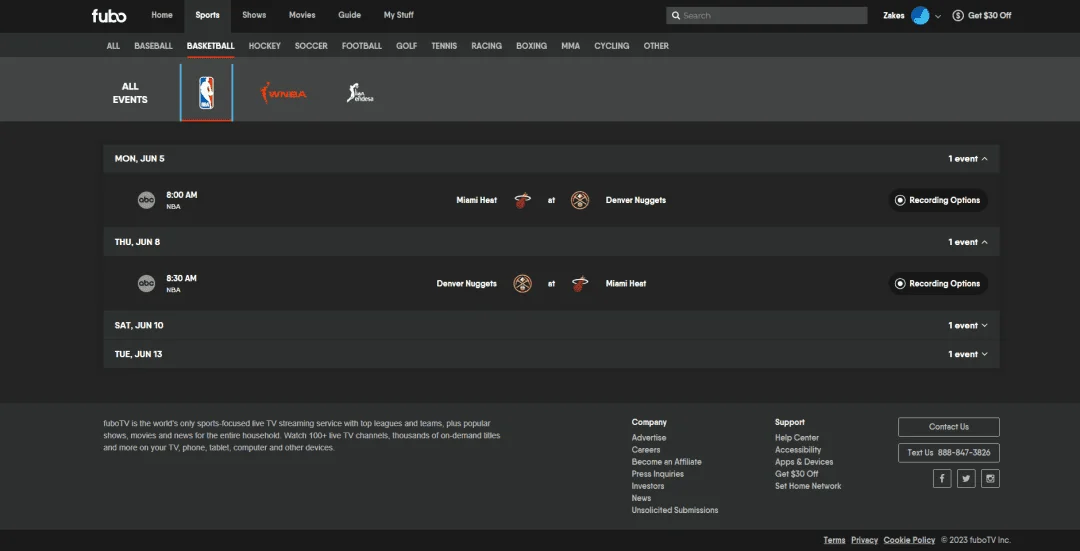The height and width of the screenshot is (551, 1080).
Task: Open the Advertise footer link
Action: click(649, 438)
